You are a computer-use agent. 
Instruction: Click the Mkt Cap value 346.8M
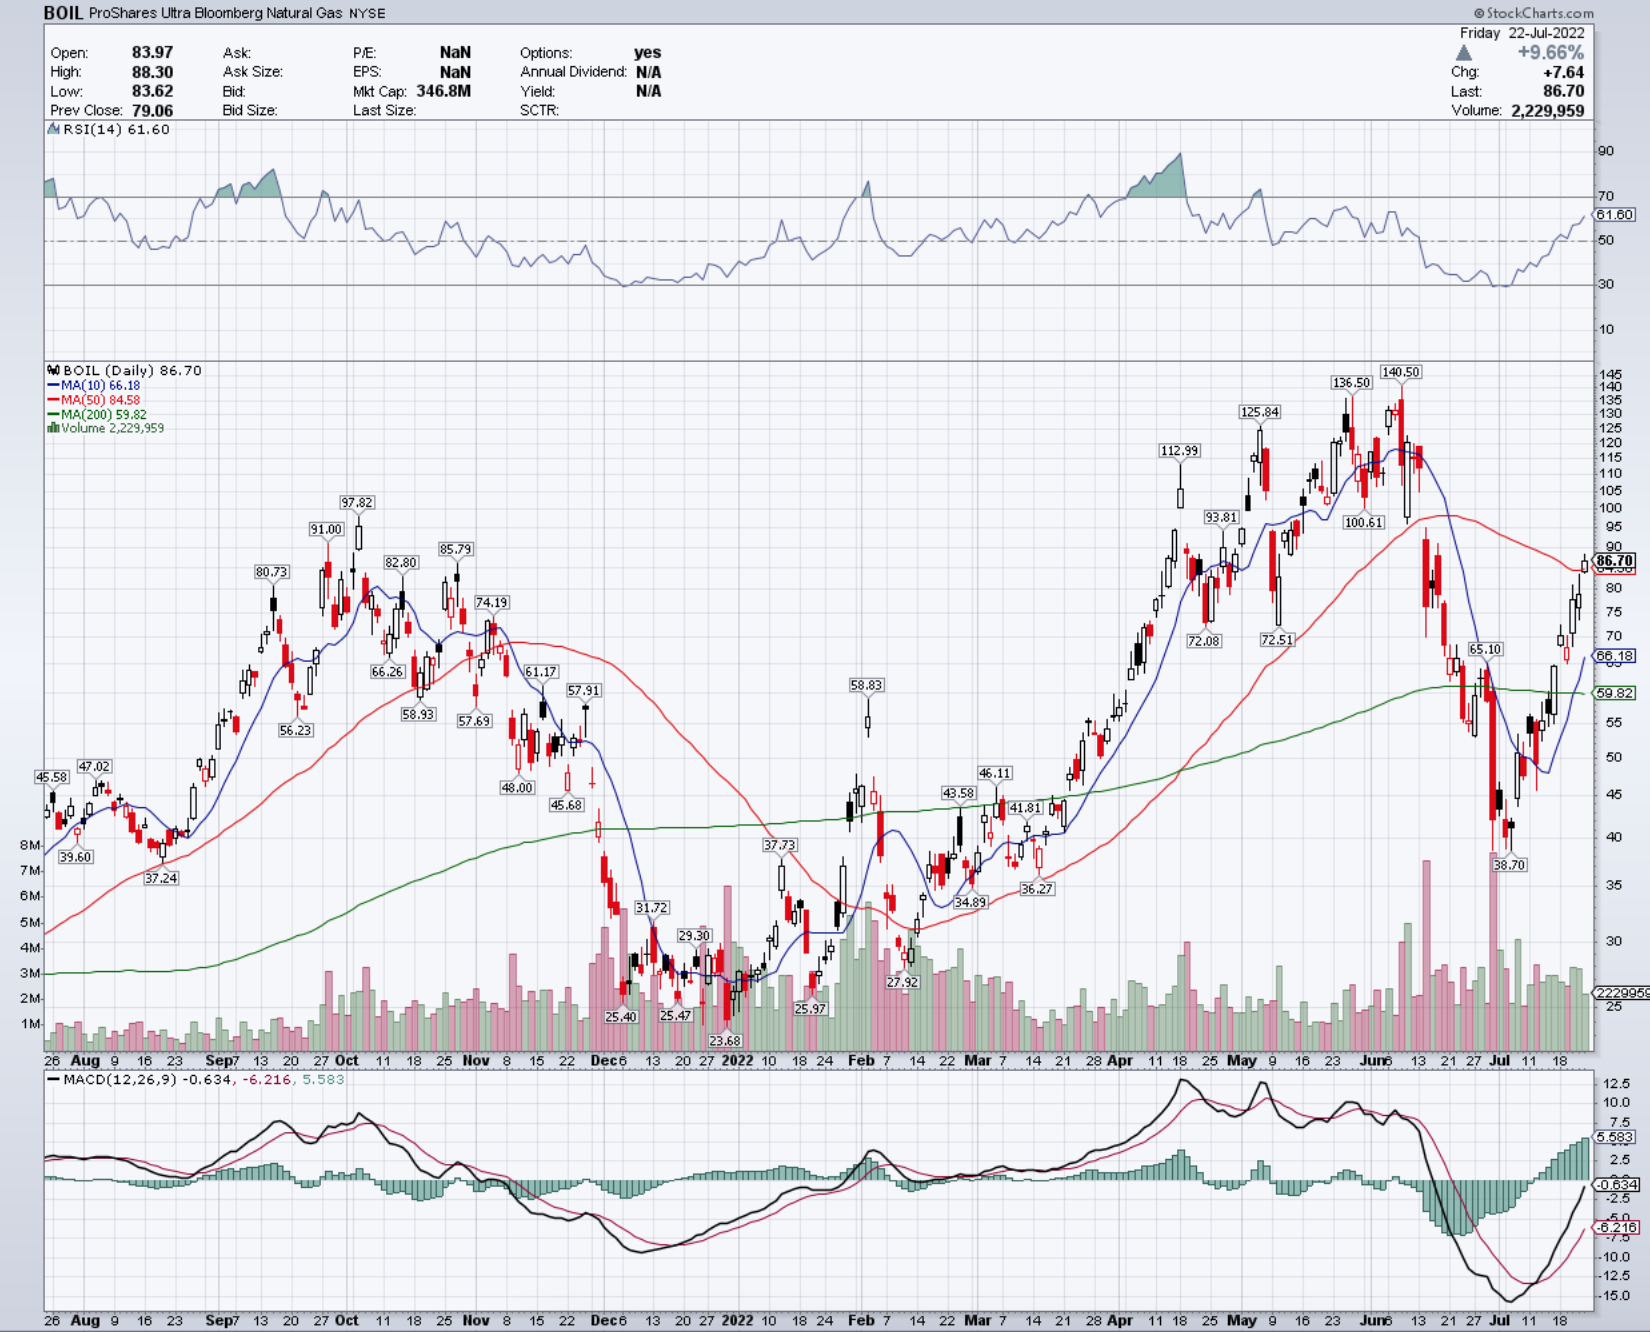(x=443, y=91)
